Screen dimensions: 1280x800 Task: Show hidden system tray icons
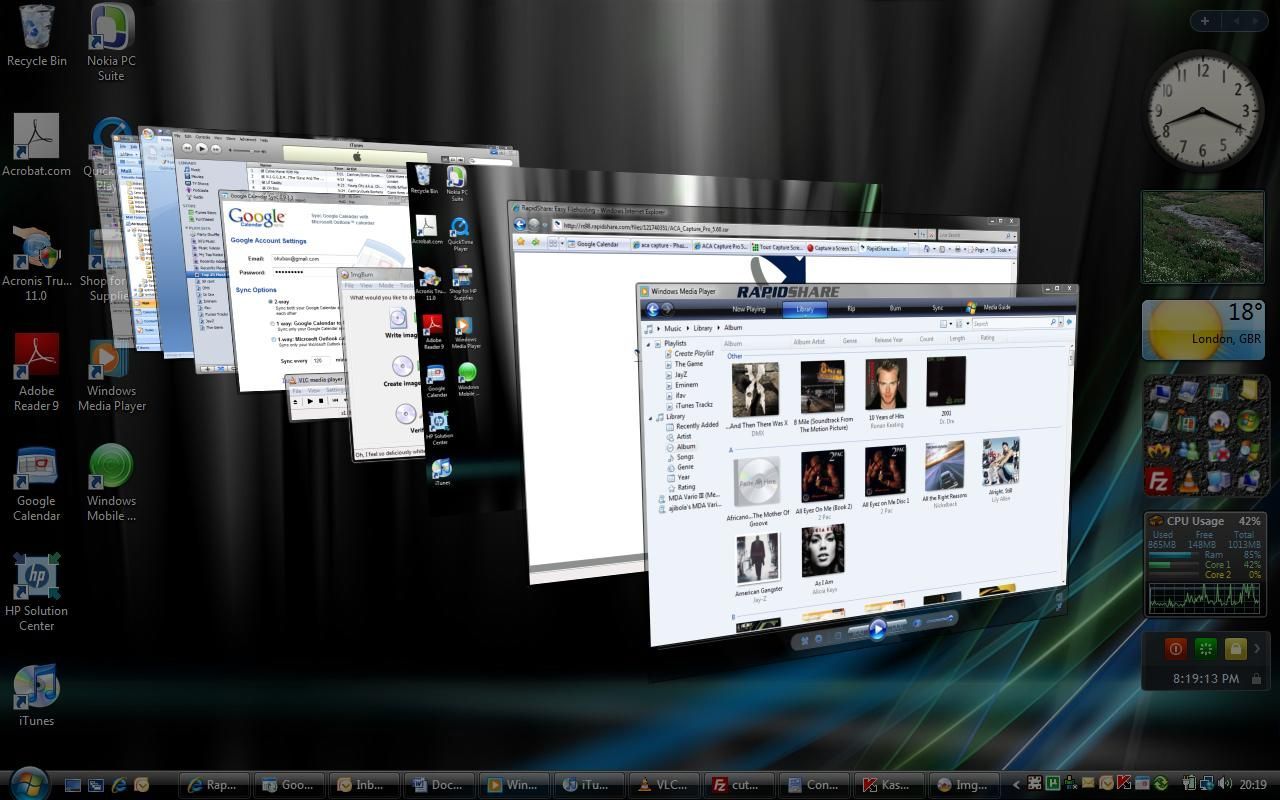(x=1017, y=785)
